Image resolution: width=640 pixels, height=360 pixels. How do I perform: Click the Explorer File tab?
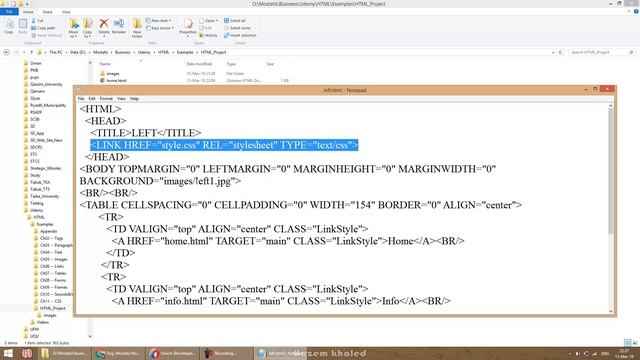pyautogui.click(x=9, y=12)
